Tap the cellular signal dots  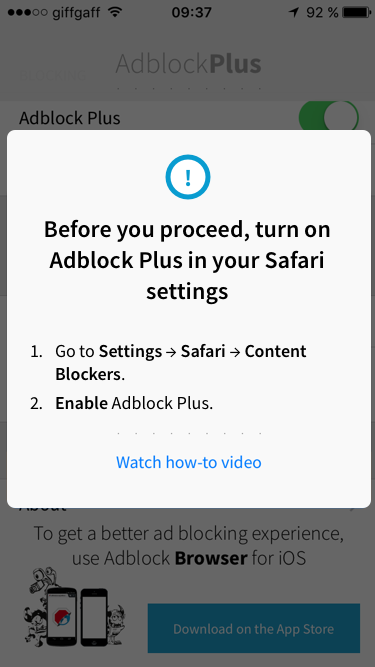click(27, 12)
